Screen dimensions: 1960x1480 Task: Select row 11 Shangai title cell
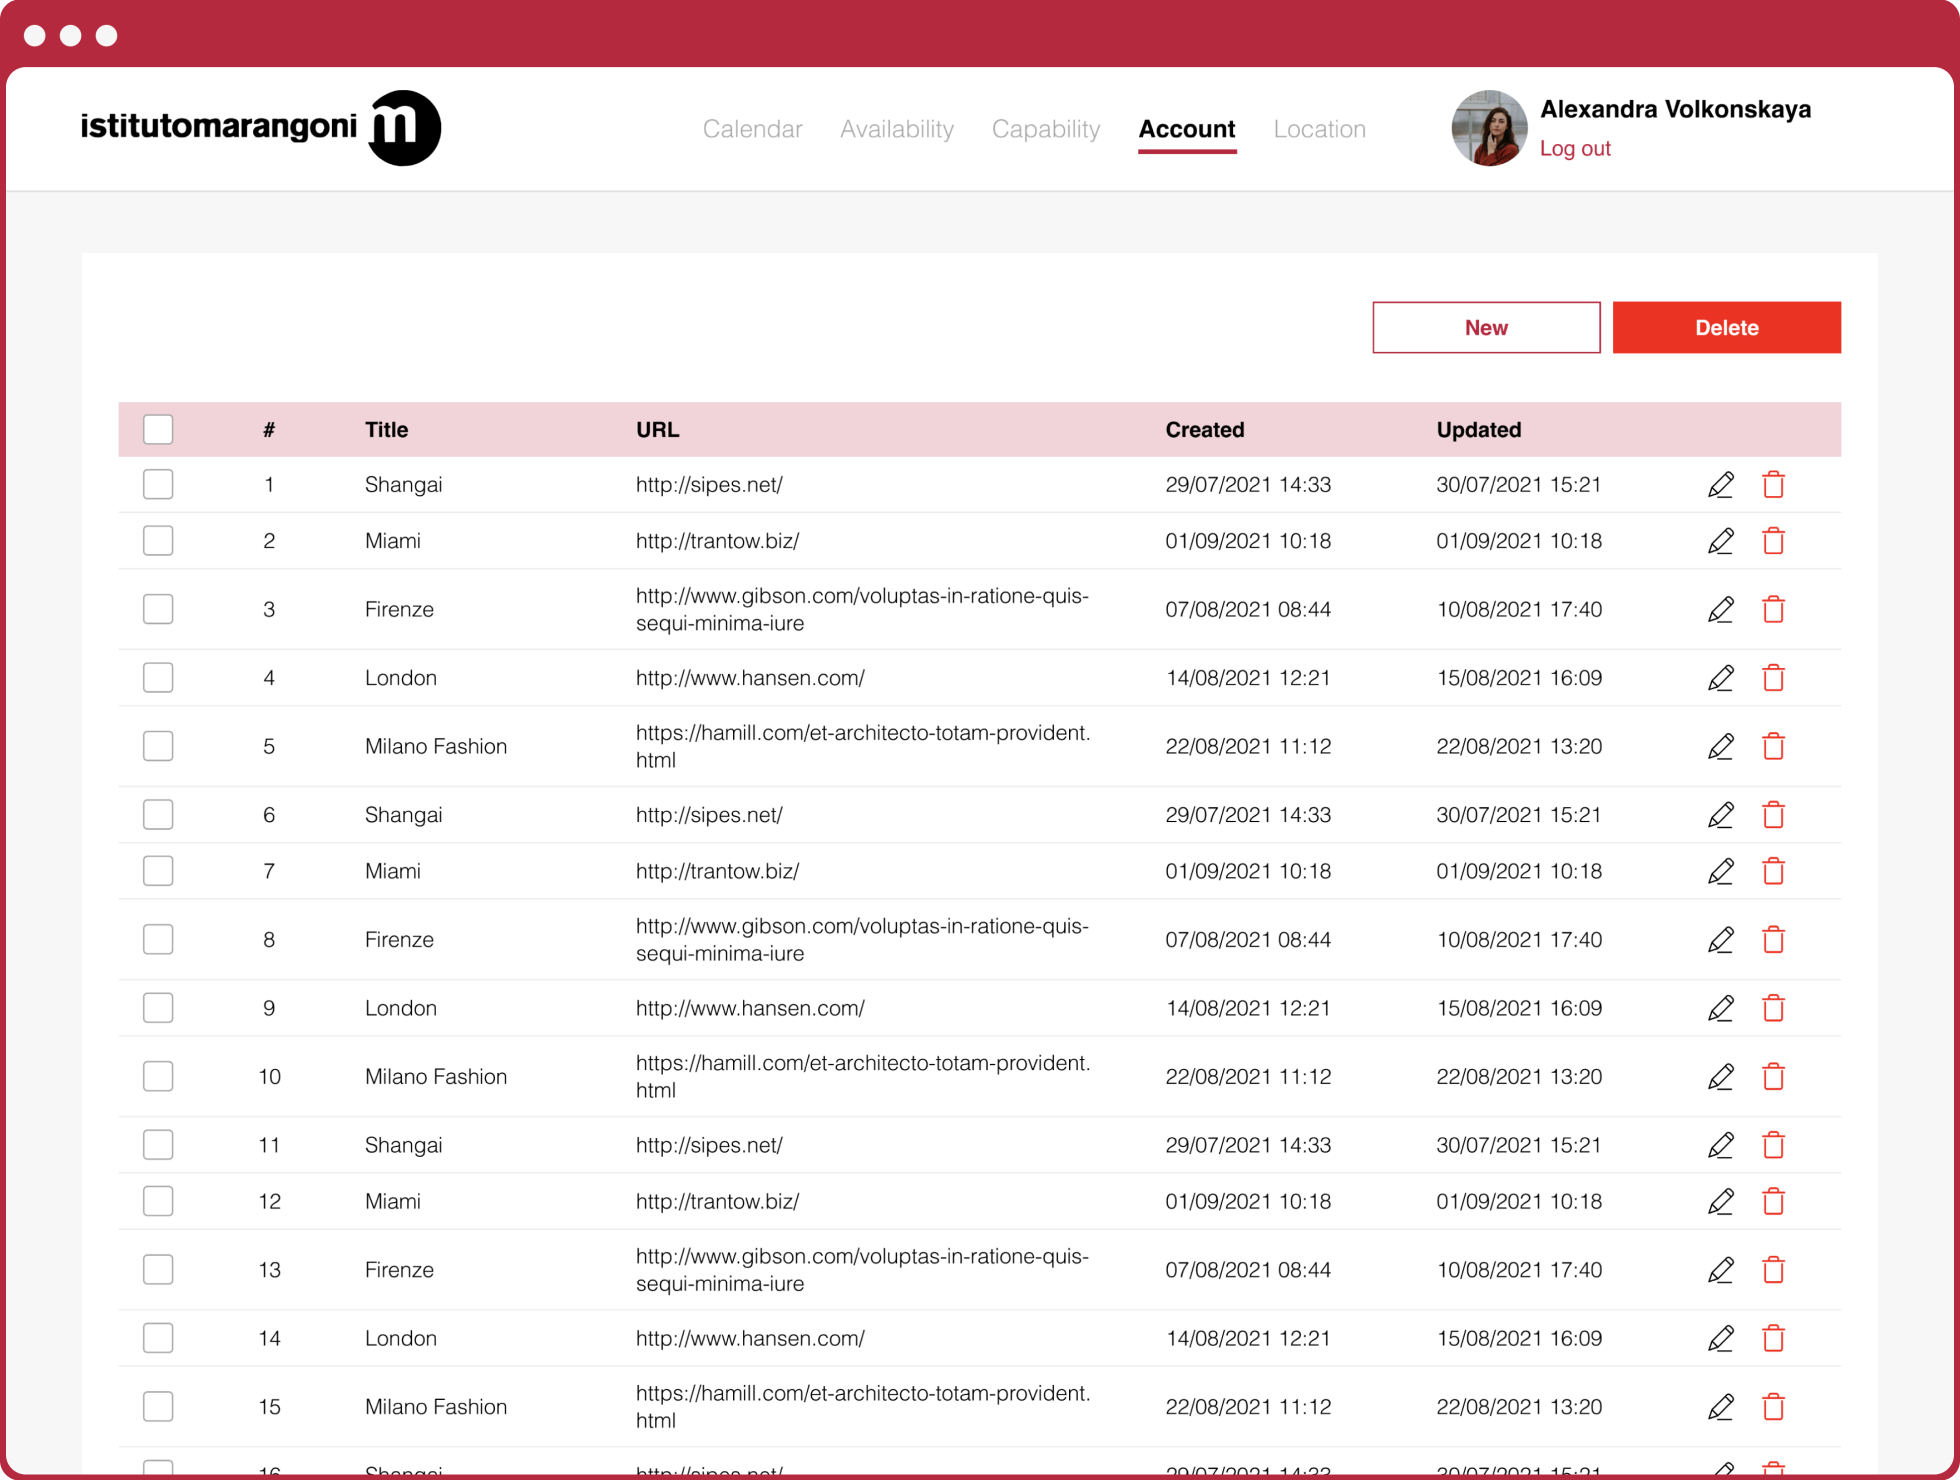click(x=403, y=1145)
